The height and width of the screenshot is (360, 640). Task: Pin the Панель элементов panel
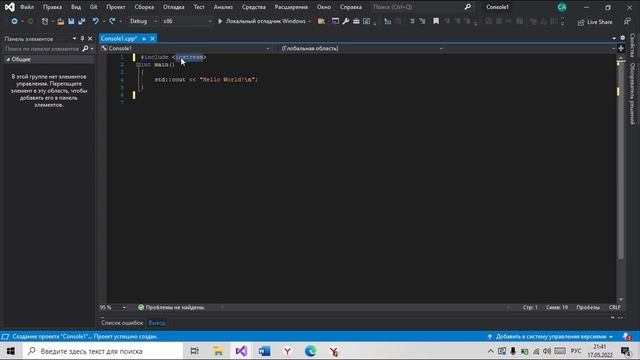pos(82,39)
